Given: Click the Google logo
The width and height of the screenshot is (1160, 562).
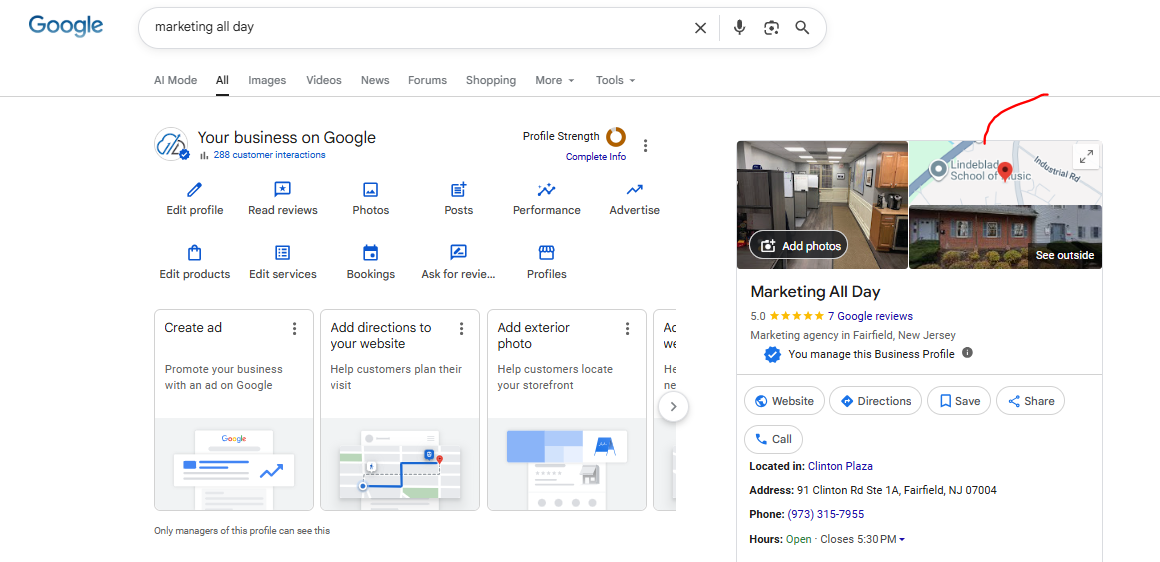Looking at the screenshot, I should pos(66,25).
